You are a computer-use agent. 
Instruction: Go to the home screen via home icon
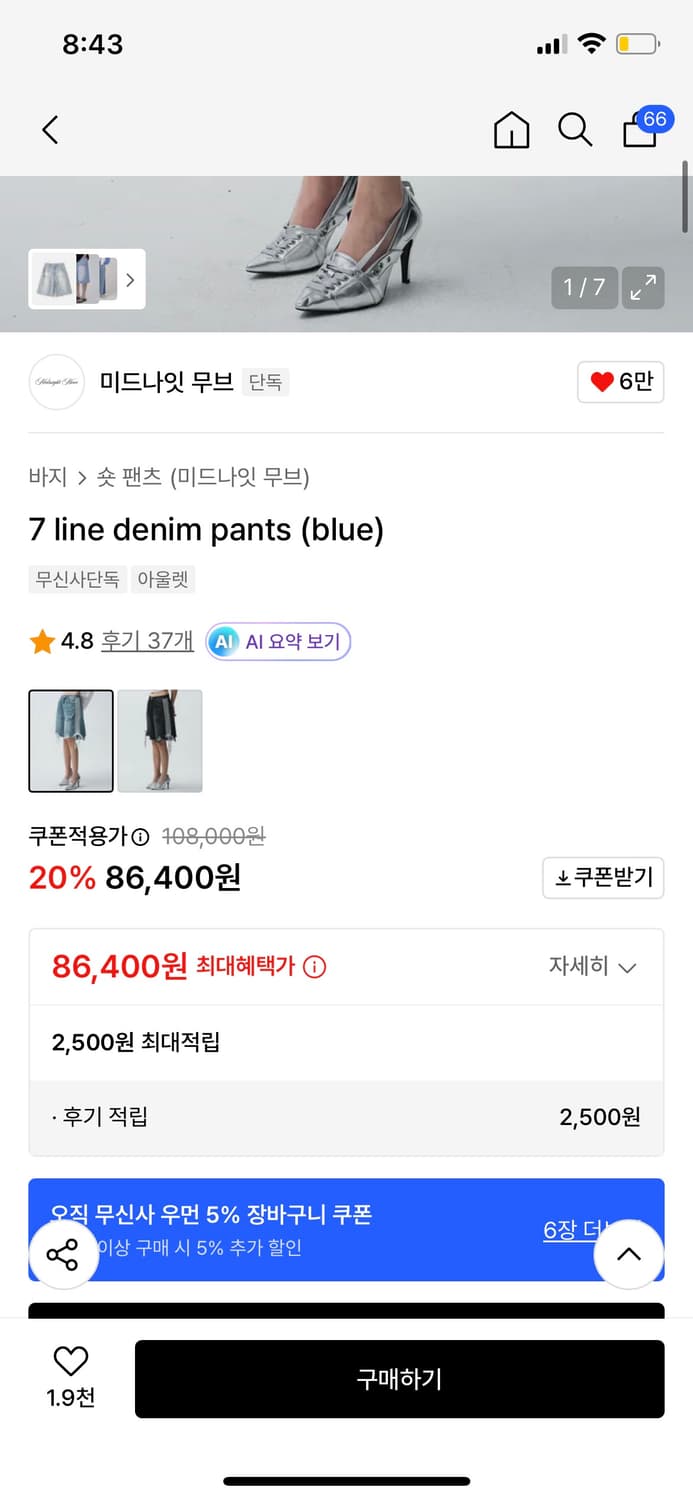click(x=511, y=130)
